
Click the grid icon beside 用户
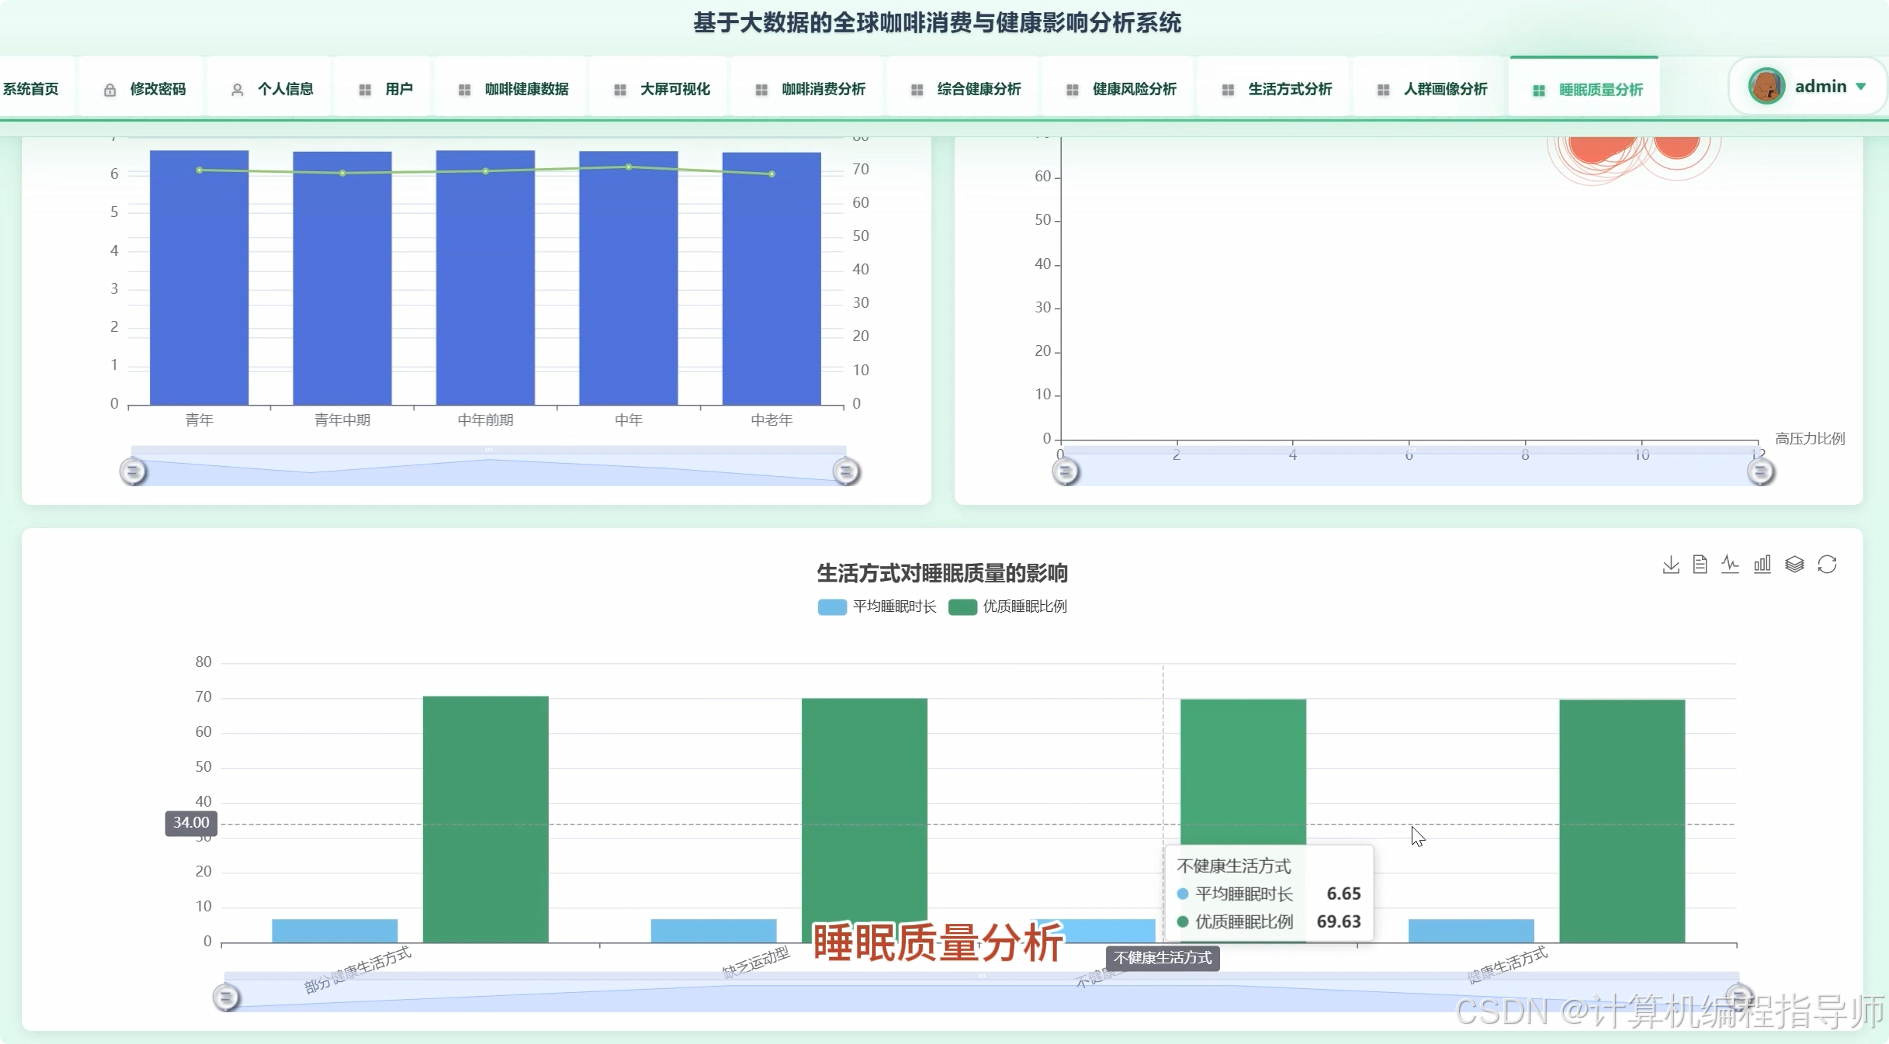pos(365,88)
